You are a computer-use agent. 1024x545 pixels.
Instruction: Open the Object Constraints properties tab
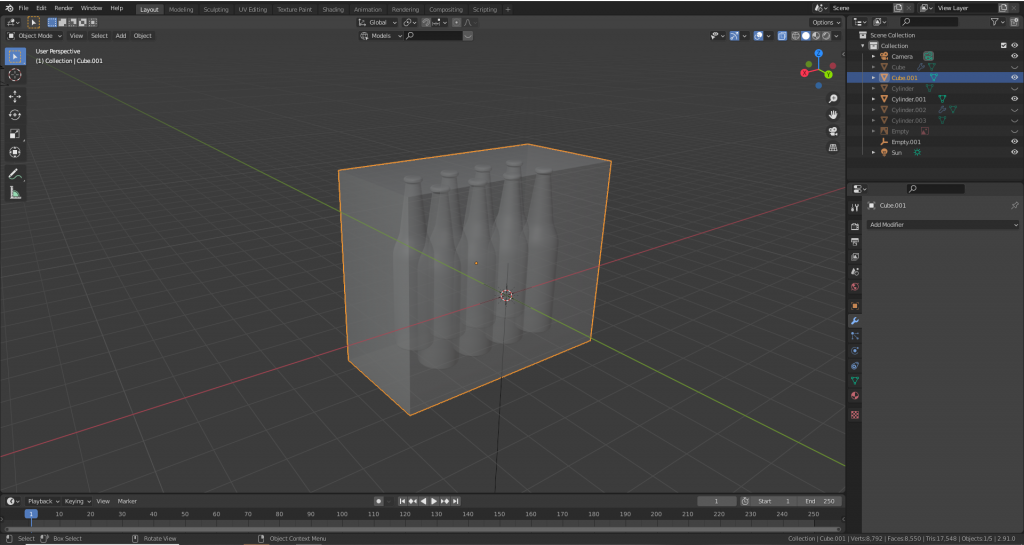point(855,366)
